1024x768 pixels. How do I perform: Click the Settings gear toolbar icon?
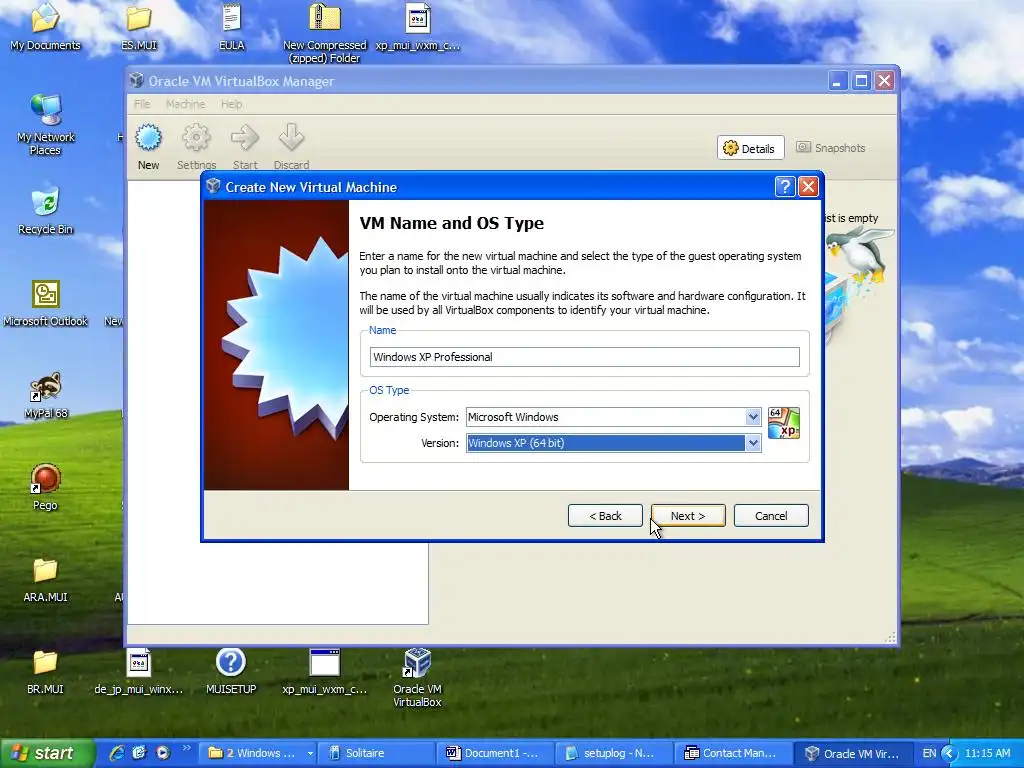(196, 138)
